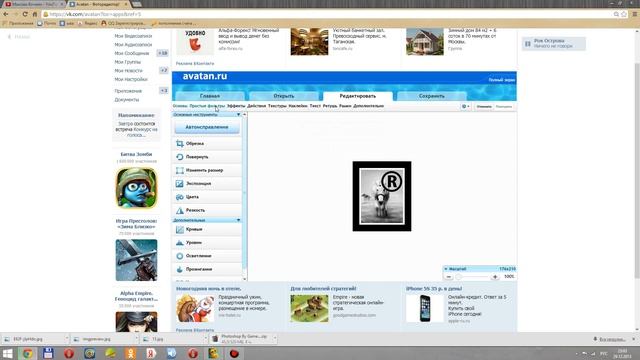Open the Уровни levels tool icon
Viewport: 640px width, 360px height.
click(x=180, y=242)
